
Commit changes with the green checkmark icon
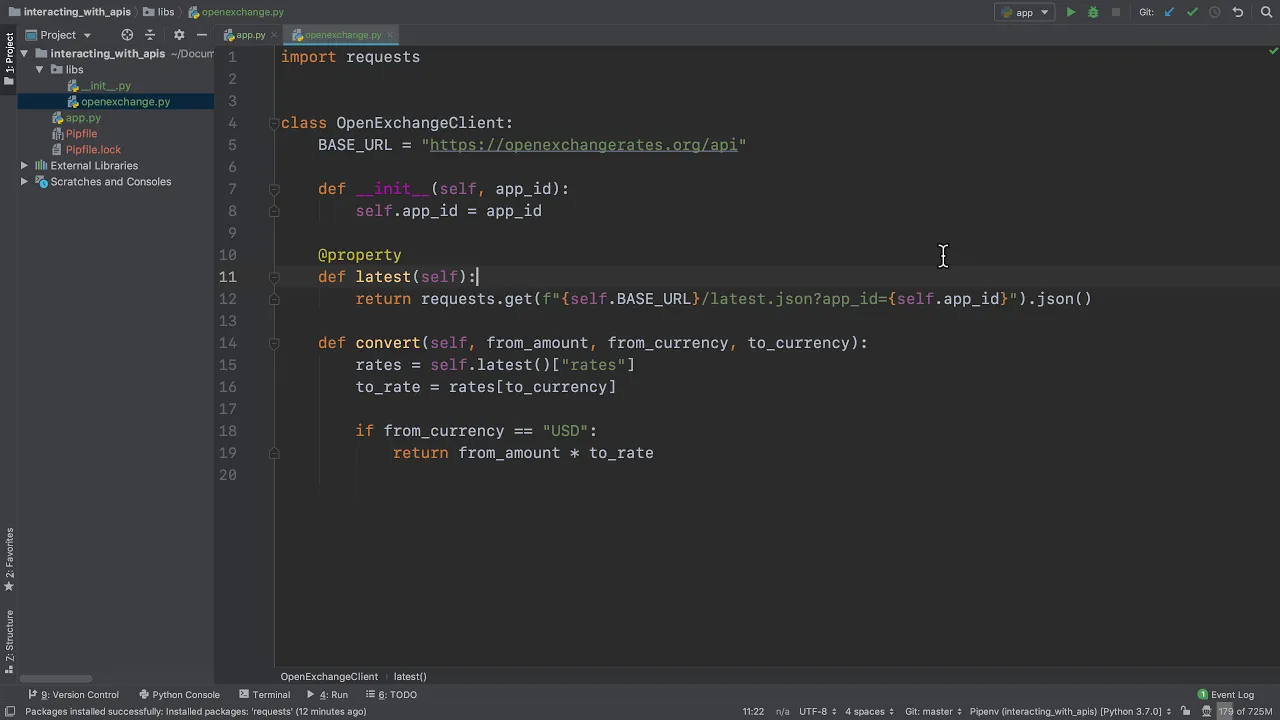coord(1192,12)
